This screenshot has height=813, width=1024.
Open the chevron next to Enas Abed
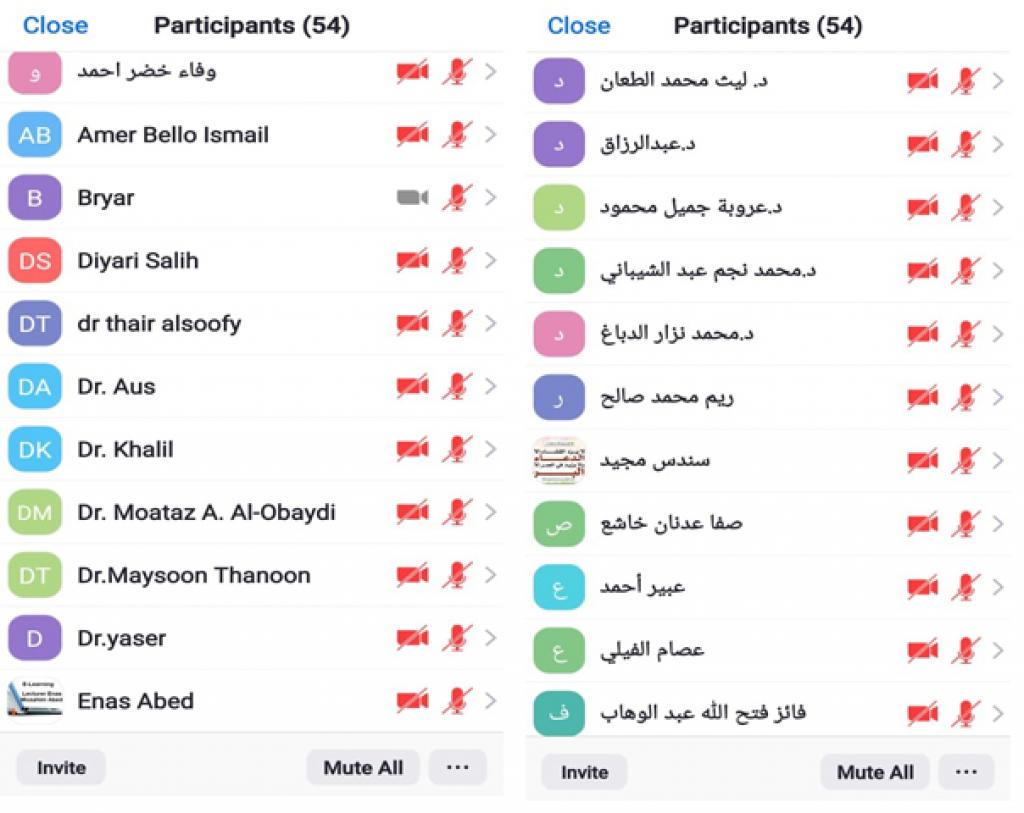pos(490,701)
